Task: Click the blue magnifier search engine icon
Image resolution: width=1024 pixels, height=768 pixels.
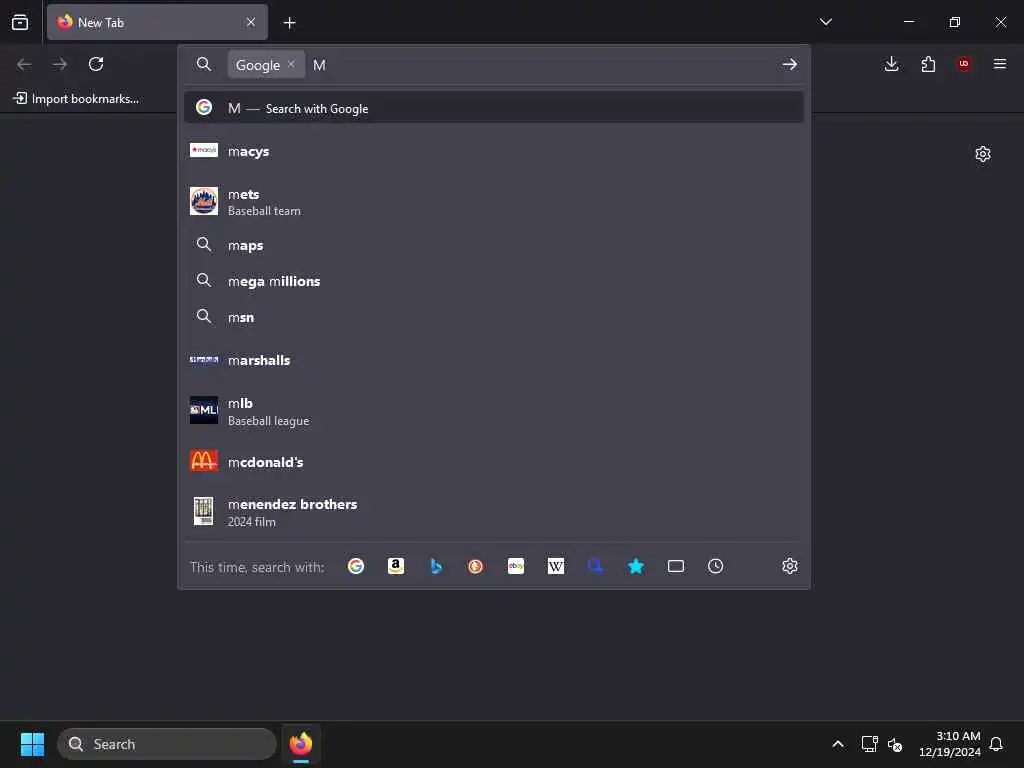Action: click(596, 566)
